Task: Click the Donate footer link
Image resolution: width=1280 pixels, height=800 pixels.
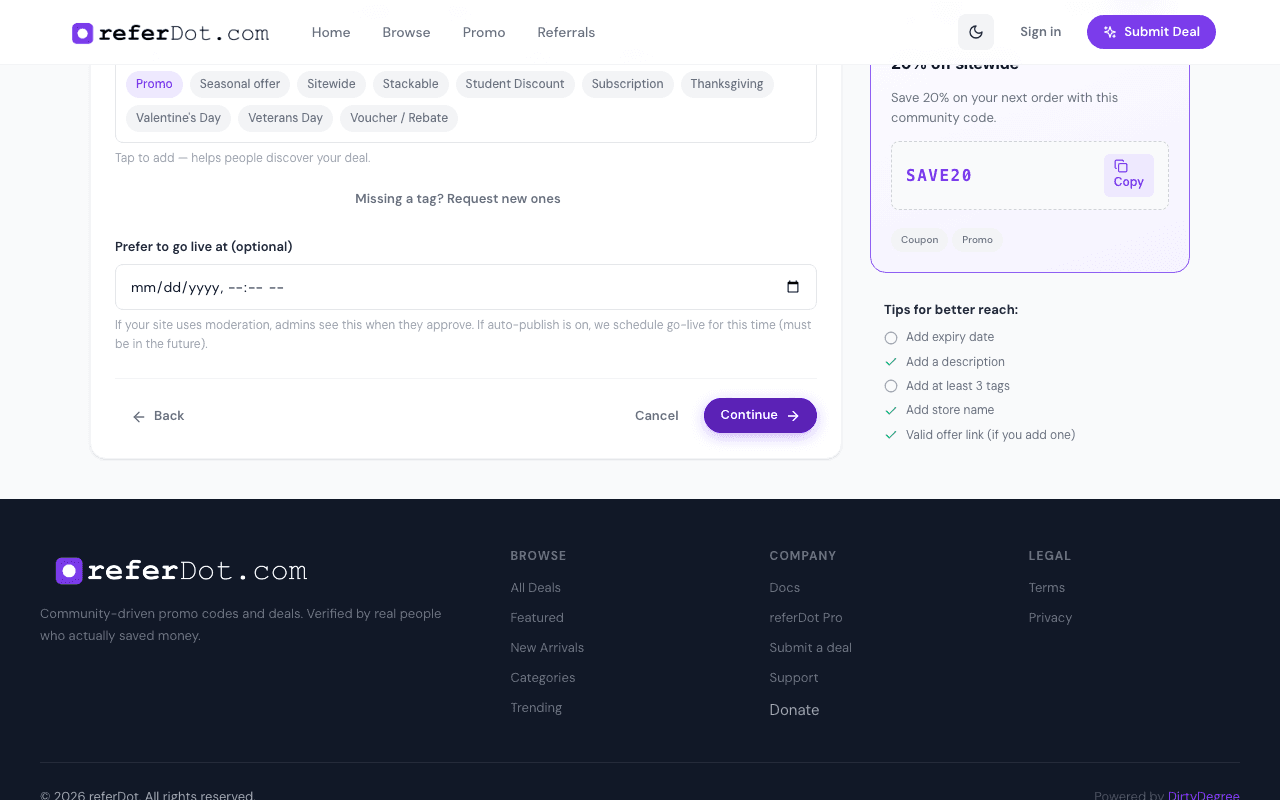Action: [x=794, y=710]
